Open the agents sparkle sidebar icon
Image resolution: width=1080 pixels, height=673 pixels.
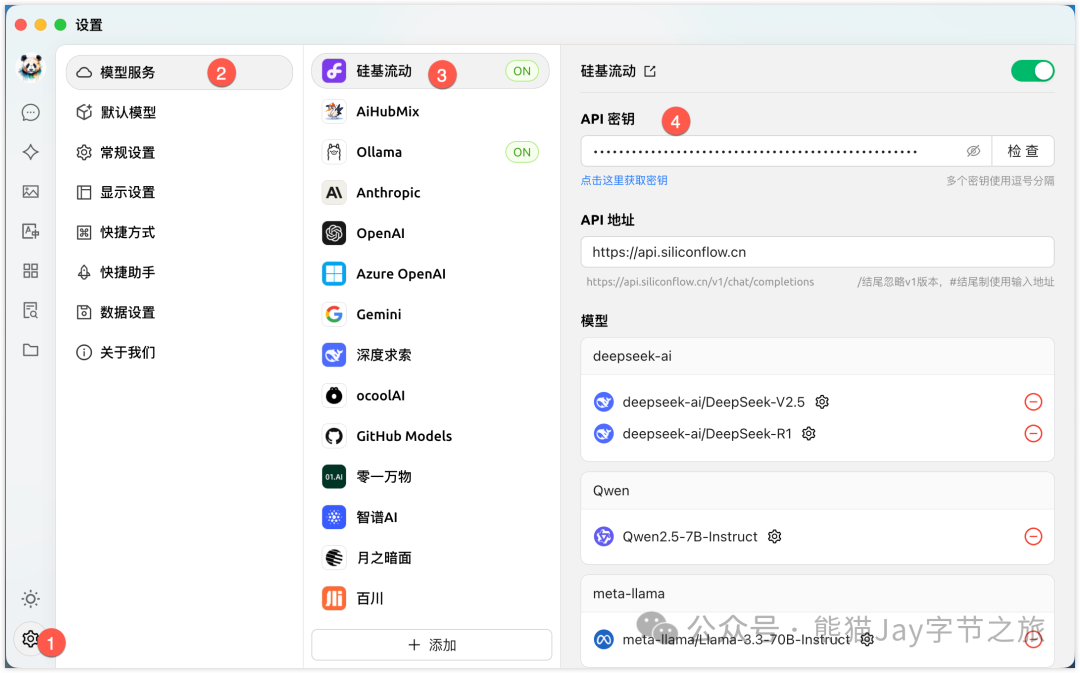[x=30, y=152]
